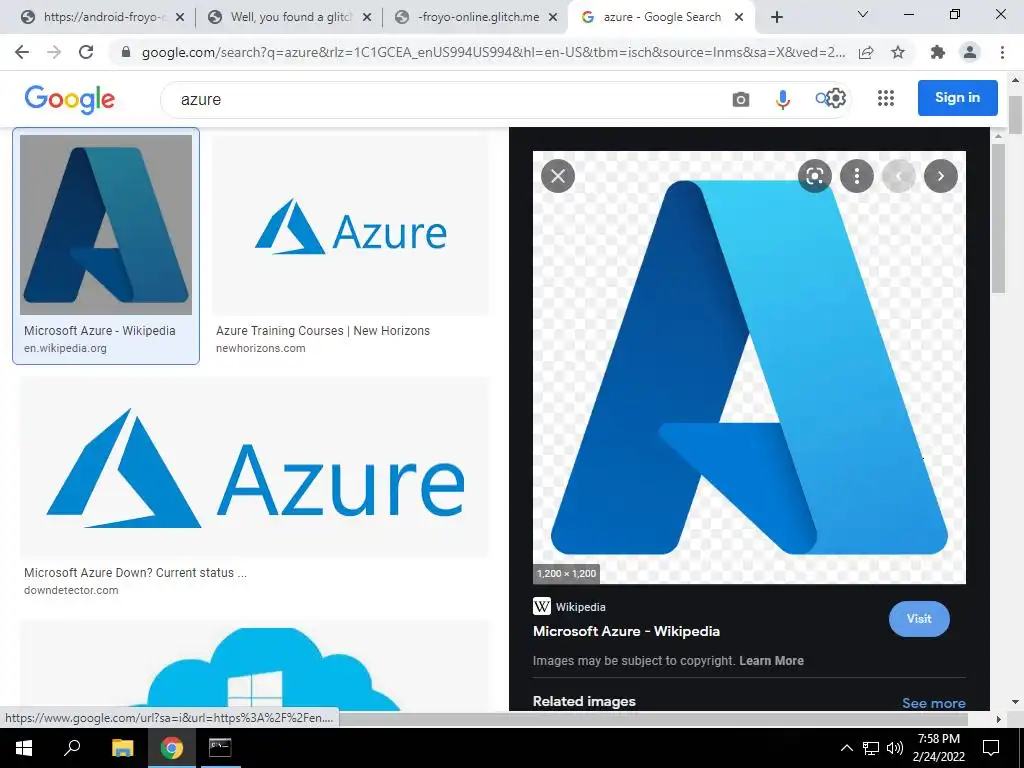Viewport: 1024px width, 768px height.
Task: Open Google apps grid
Action: (x=886, y=98)
